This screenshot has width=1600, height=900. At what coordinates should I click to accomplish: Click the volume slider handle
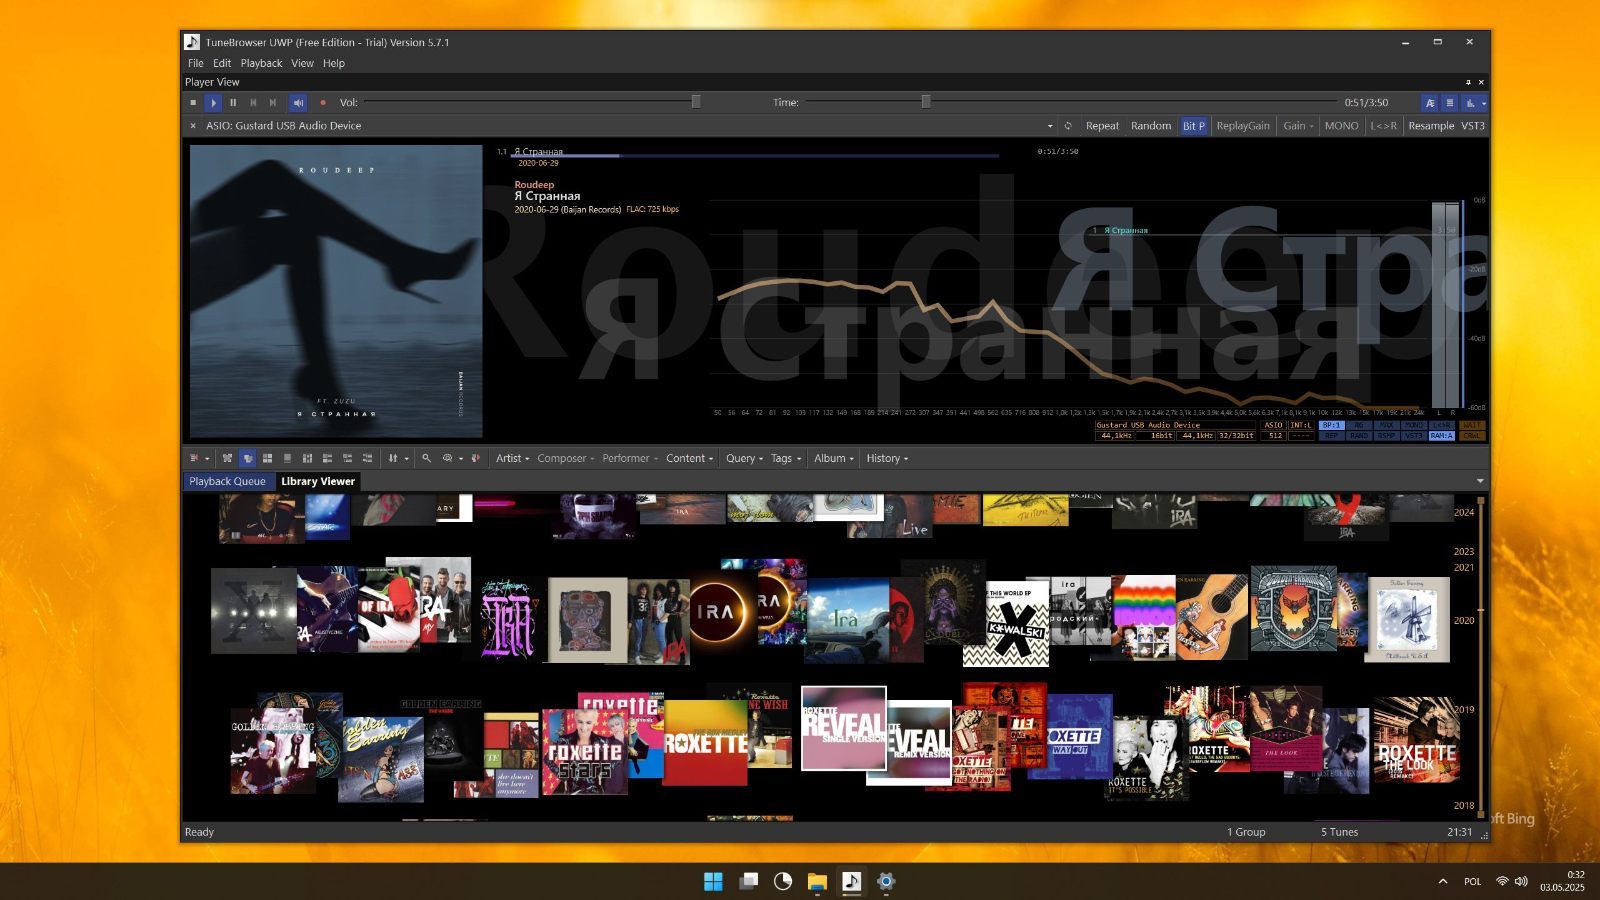tap(696, 102)
